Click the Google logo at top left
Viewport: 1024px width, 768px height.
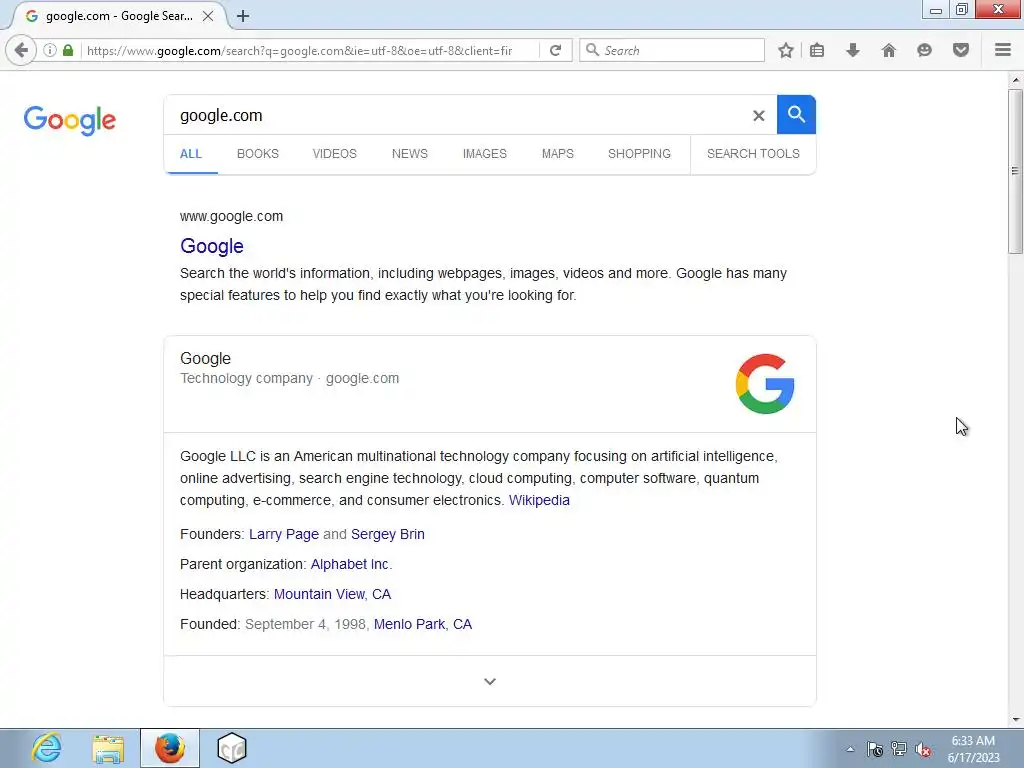pyautogui.click(x=70, y=120)
